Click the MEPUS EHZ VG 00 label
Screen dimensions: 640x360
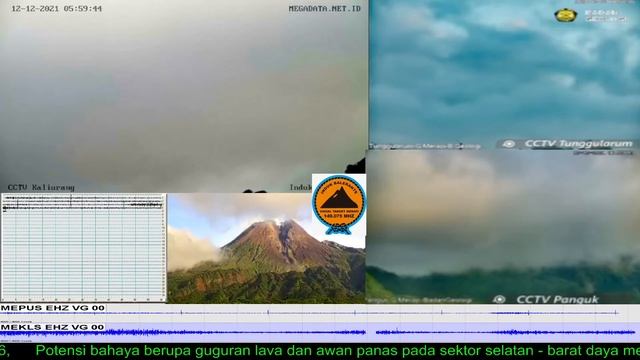click(x=53, y=308)
